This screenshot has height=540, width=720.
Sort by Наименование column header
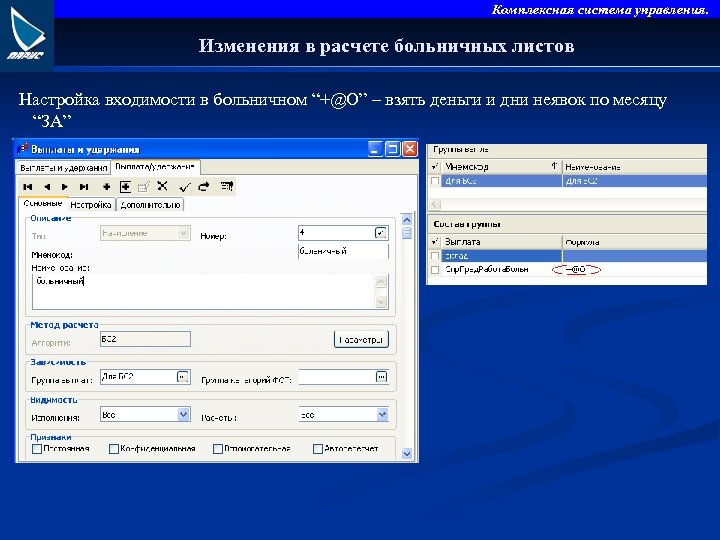point(634,167)
